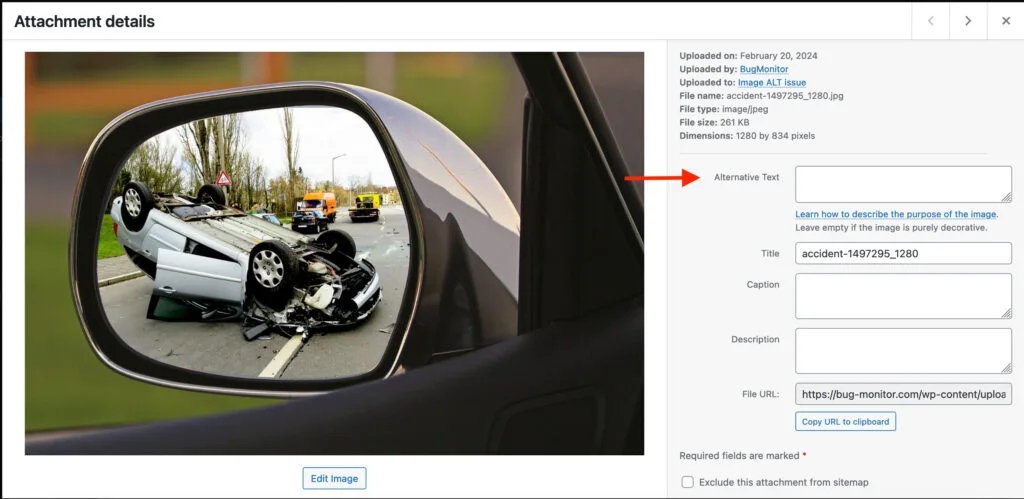Click the Title field with accident-1497295_1280
1024x499 pixels.
point(903,253)
